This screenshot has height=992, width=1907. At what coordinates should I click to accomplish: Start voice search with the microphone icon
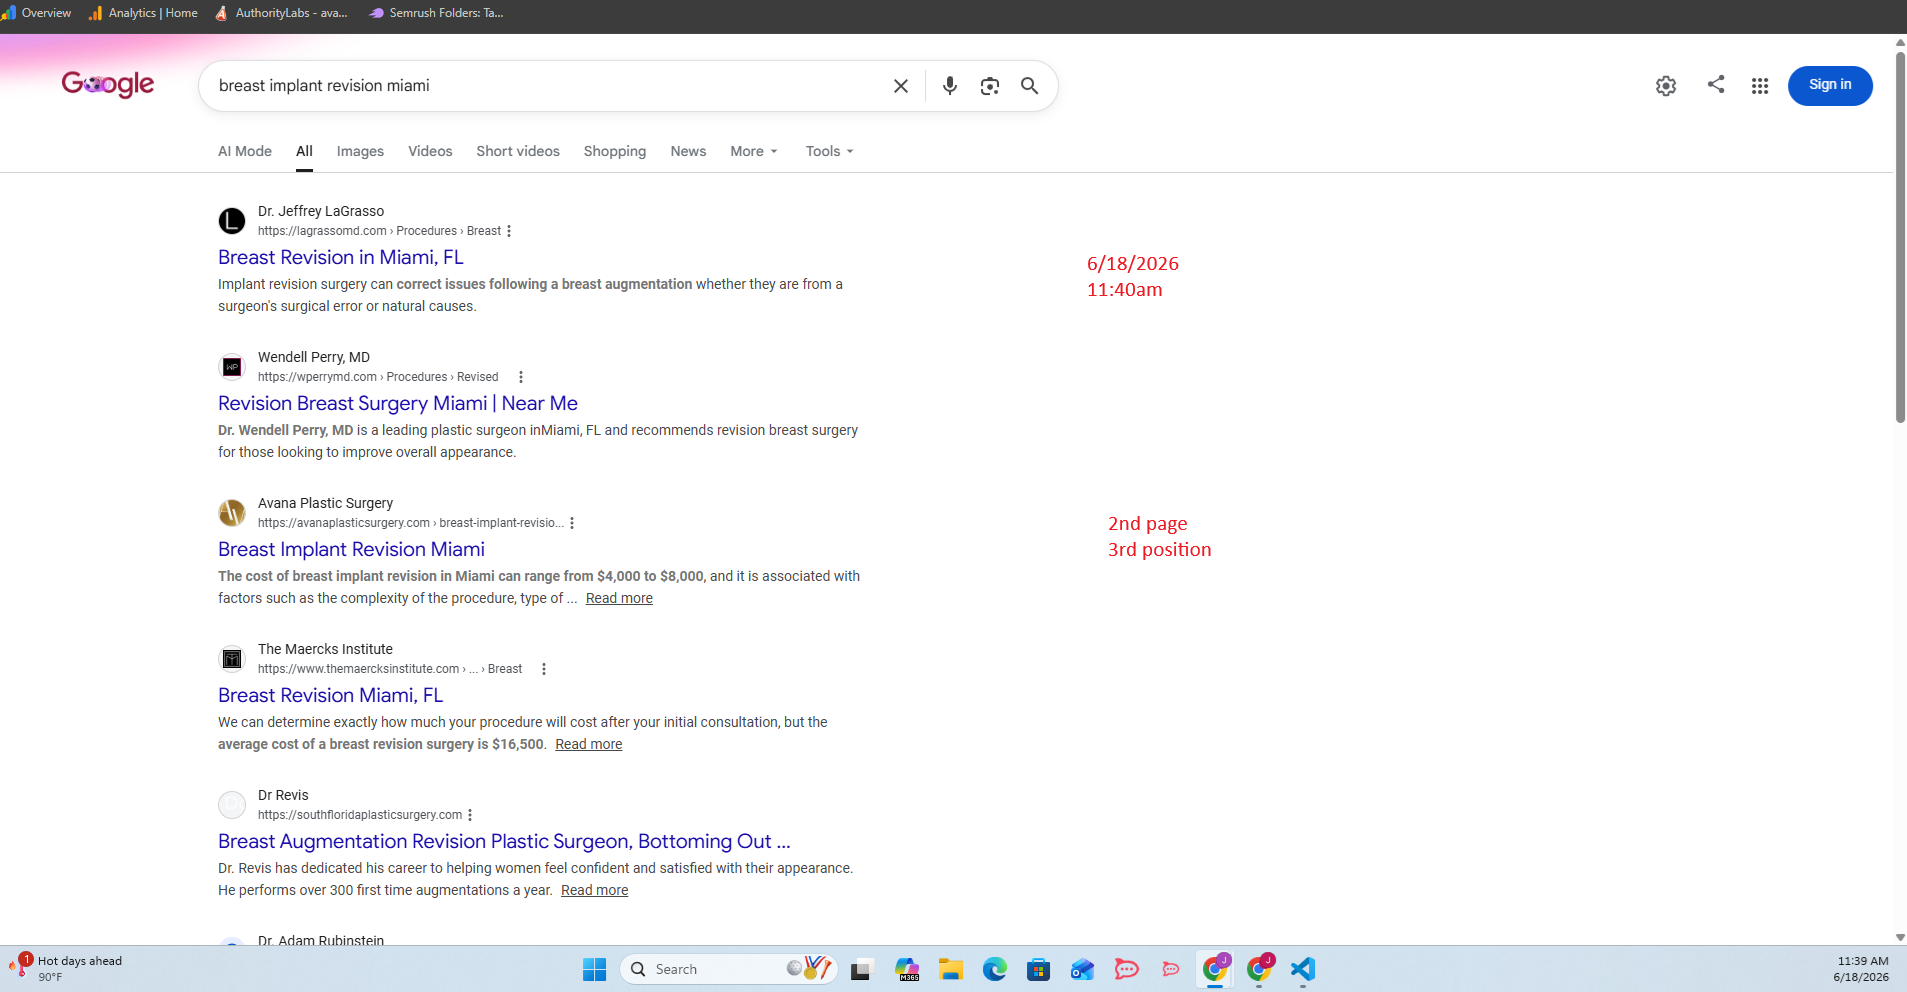(950, 86)
